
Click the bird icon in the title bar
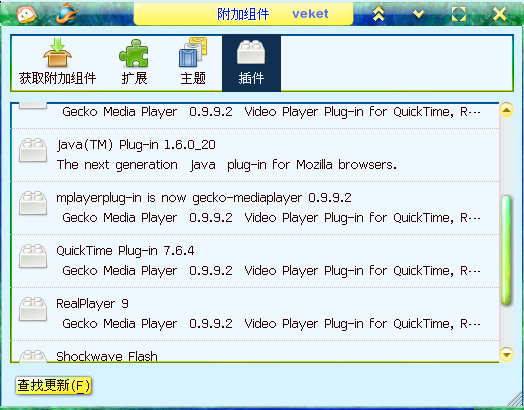[x=26, y=14]
